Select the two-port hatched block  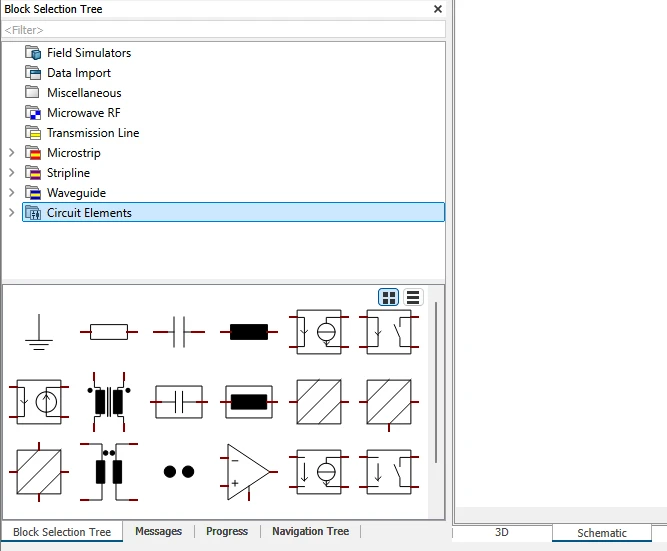319,402
